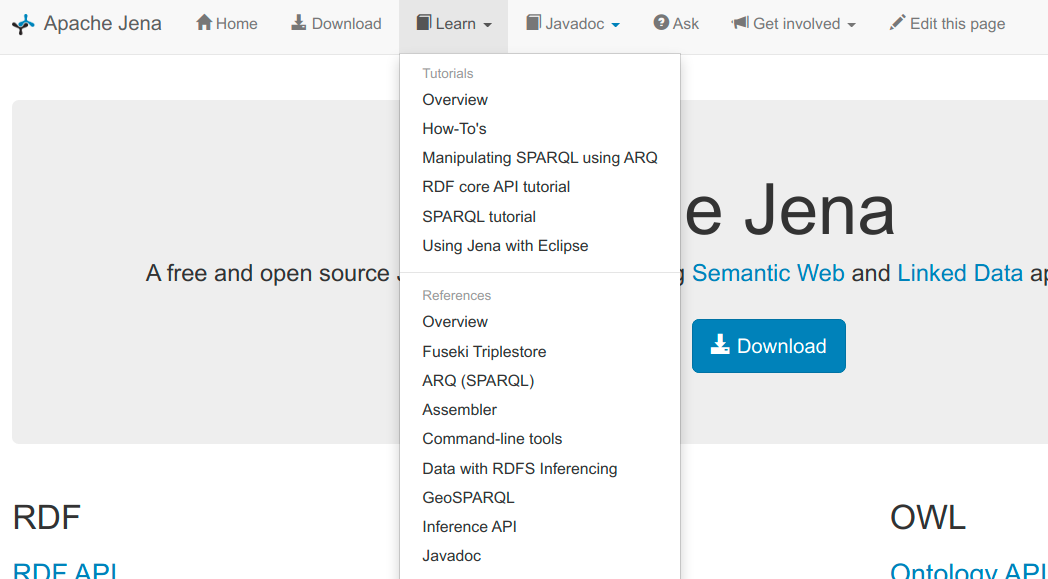Open Command-line tools entry
1048x579 pixels.
point(493,439)
